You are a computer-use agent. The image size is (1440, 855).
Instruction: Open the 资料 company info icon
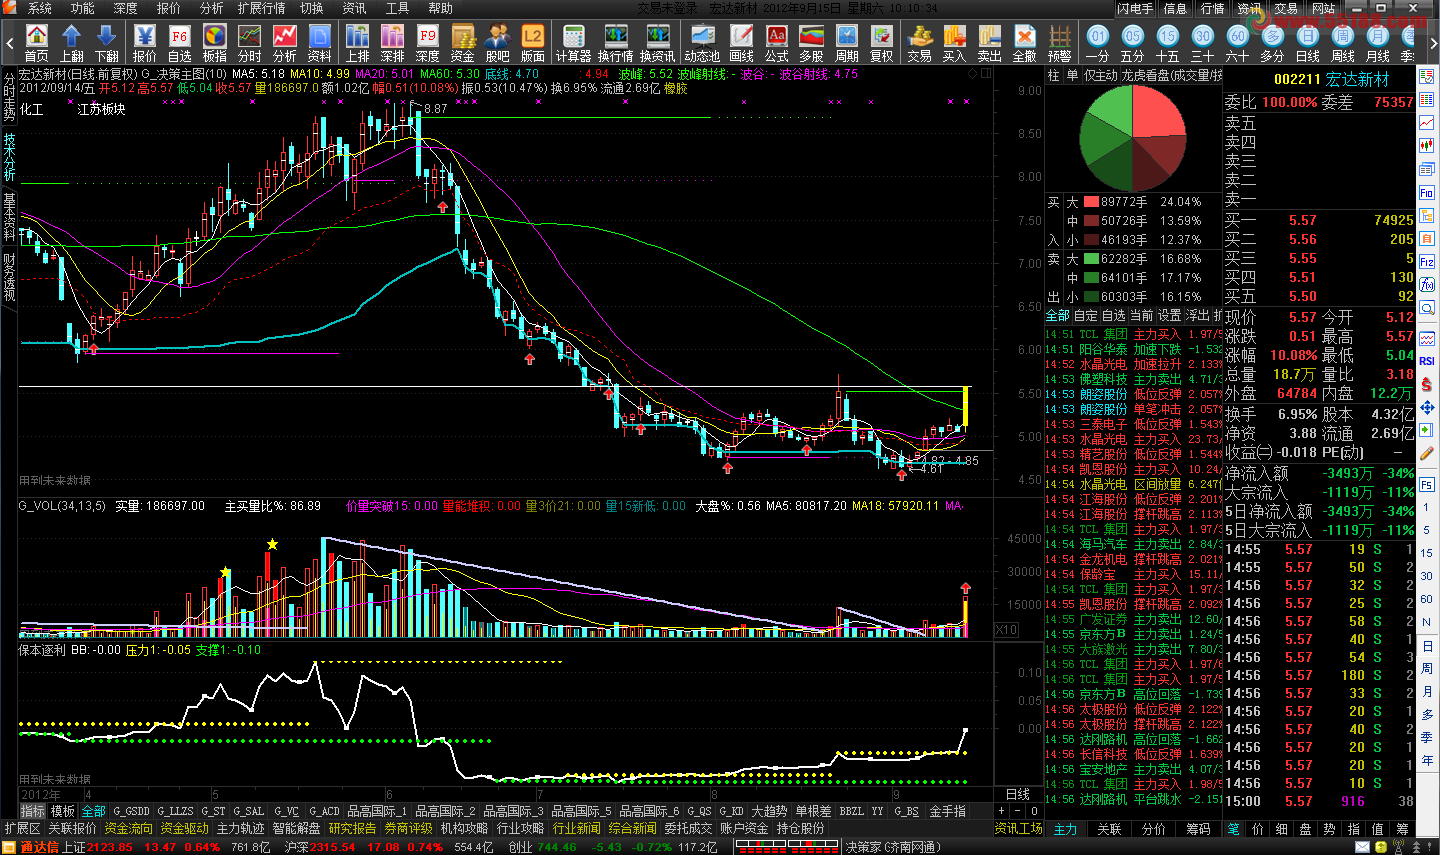[320, 44]
